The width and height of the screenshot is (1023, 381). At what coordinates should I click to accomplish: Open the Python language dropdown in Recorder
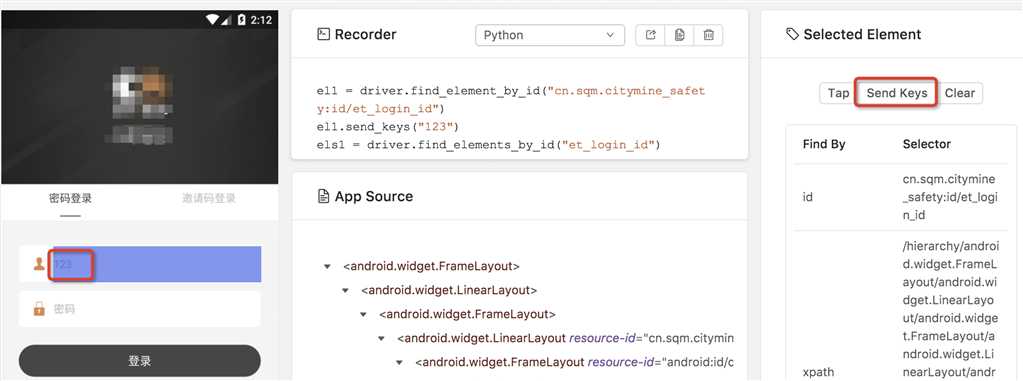point(549,35)
